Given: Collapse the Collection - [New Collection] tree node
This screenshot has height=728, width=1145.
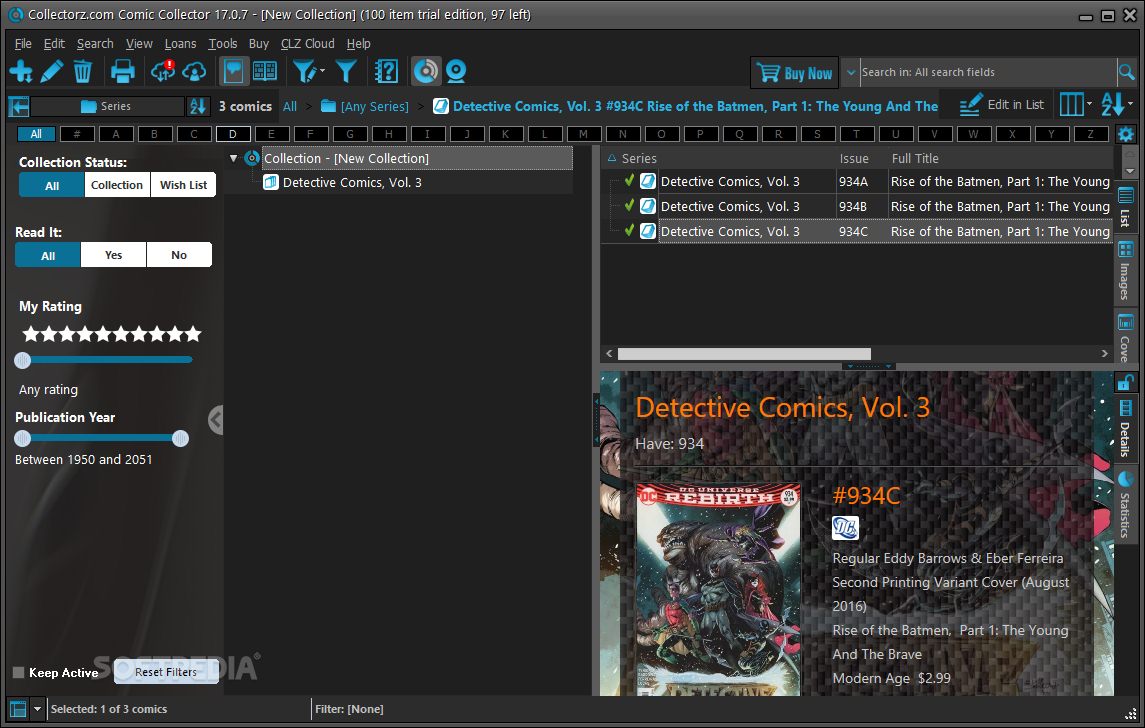Looking at the screenshot, I should (x=234, y=158).
